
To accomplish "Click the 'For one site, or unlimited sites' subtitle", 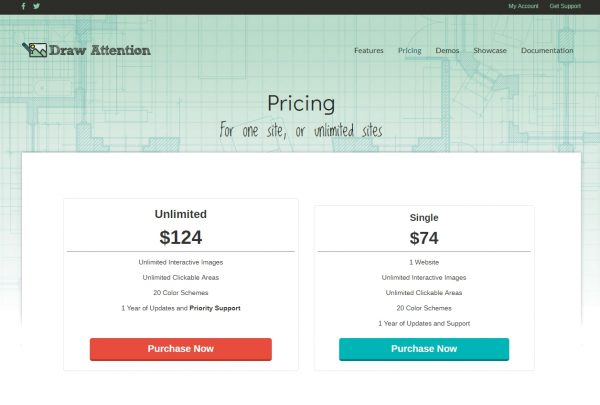I will (301, 131).
